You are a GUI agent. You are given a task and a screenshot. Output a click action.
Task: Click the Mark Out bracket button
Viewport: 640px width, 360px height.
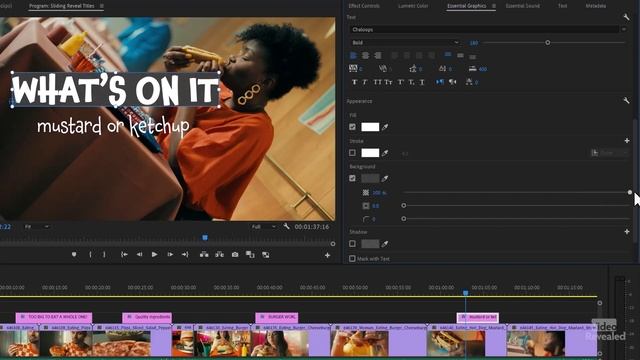104,254
